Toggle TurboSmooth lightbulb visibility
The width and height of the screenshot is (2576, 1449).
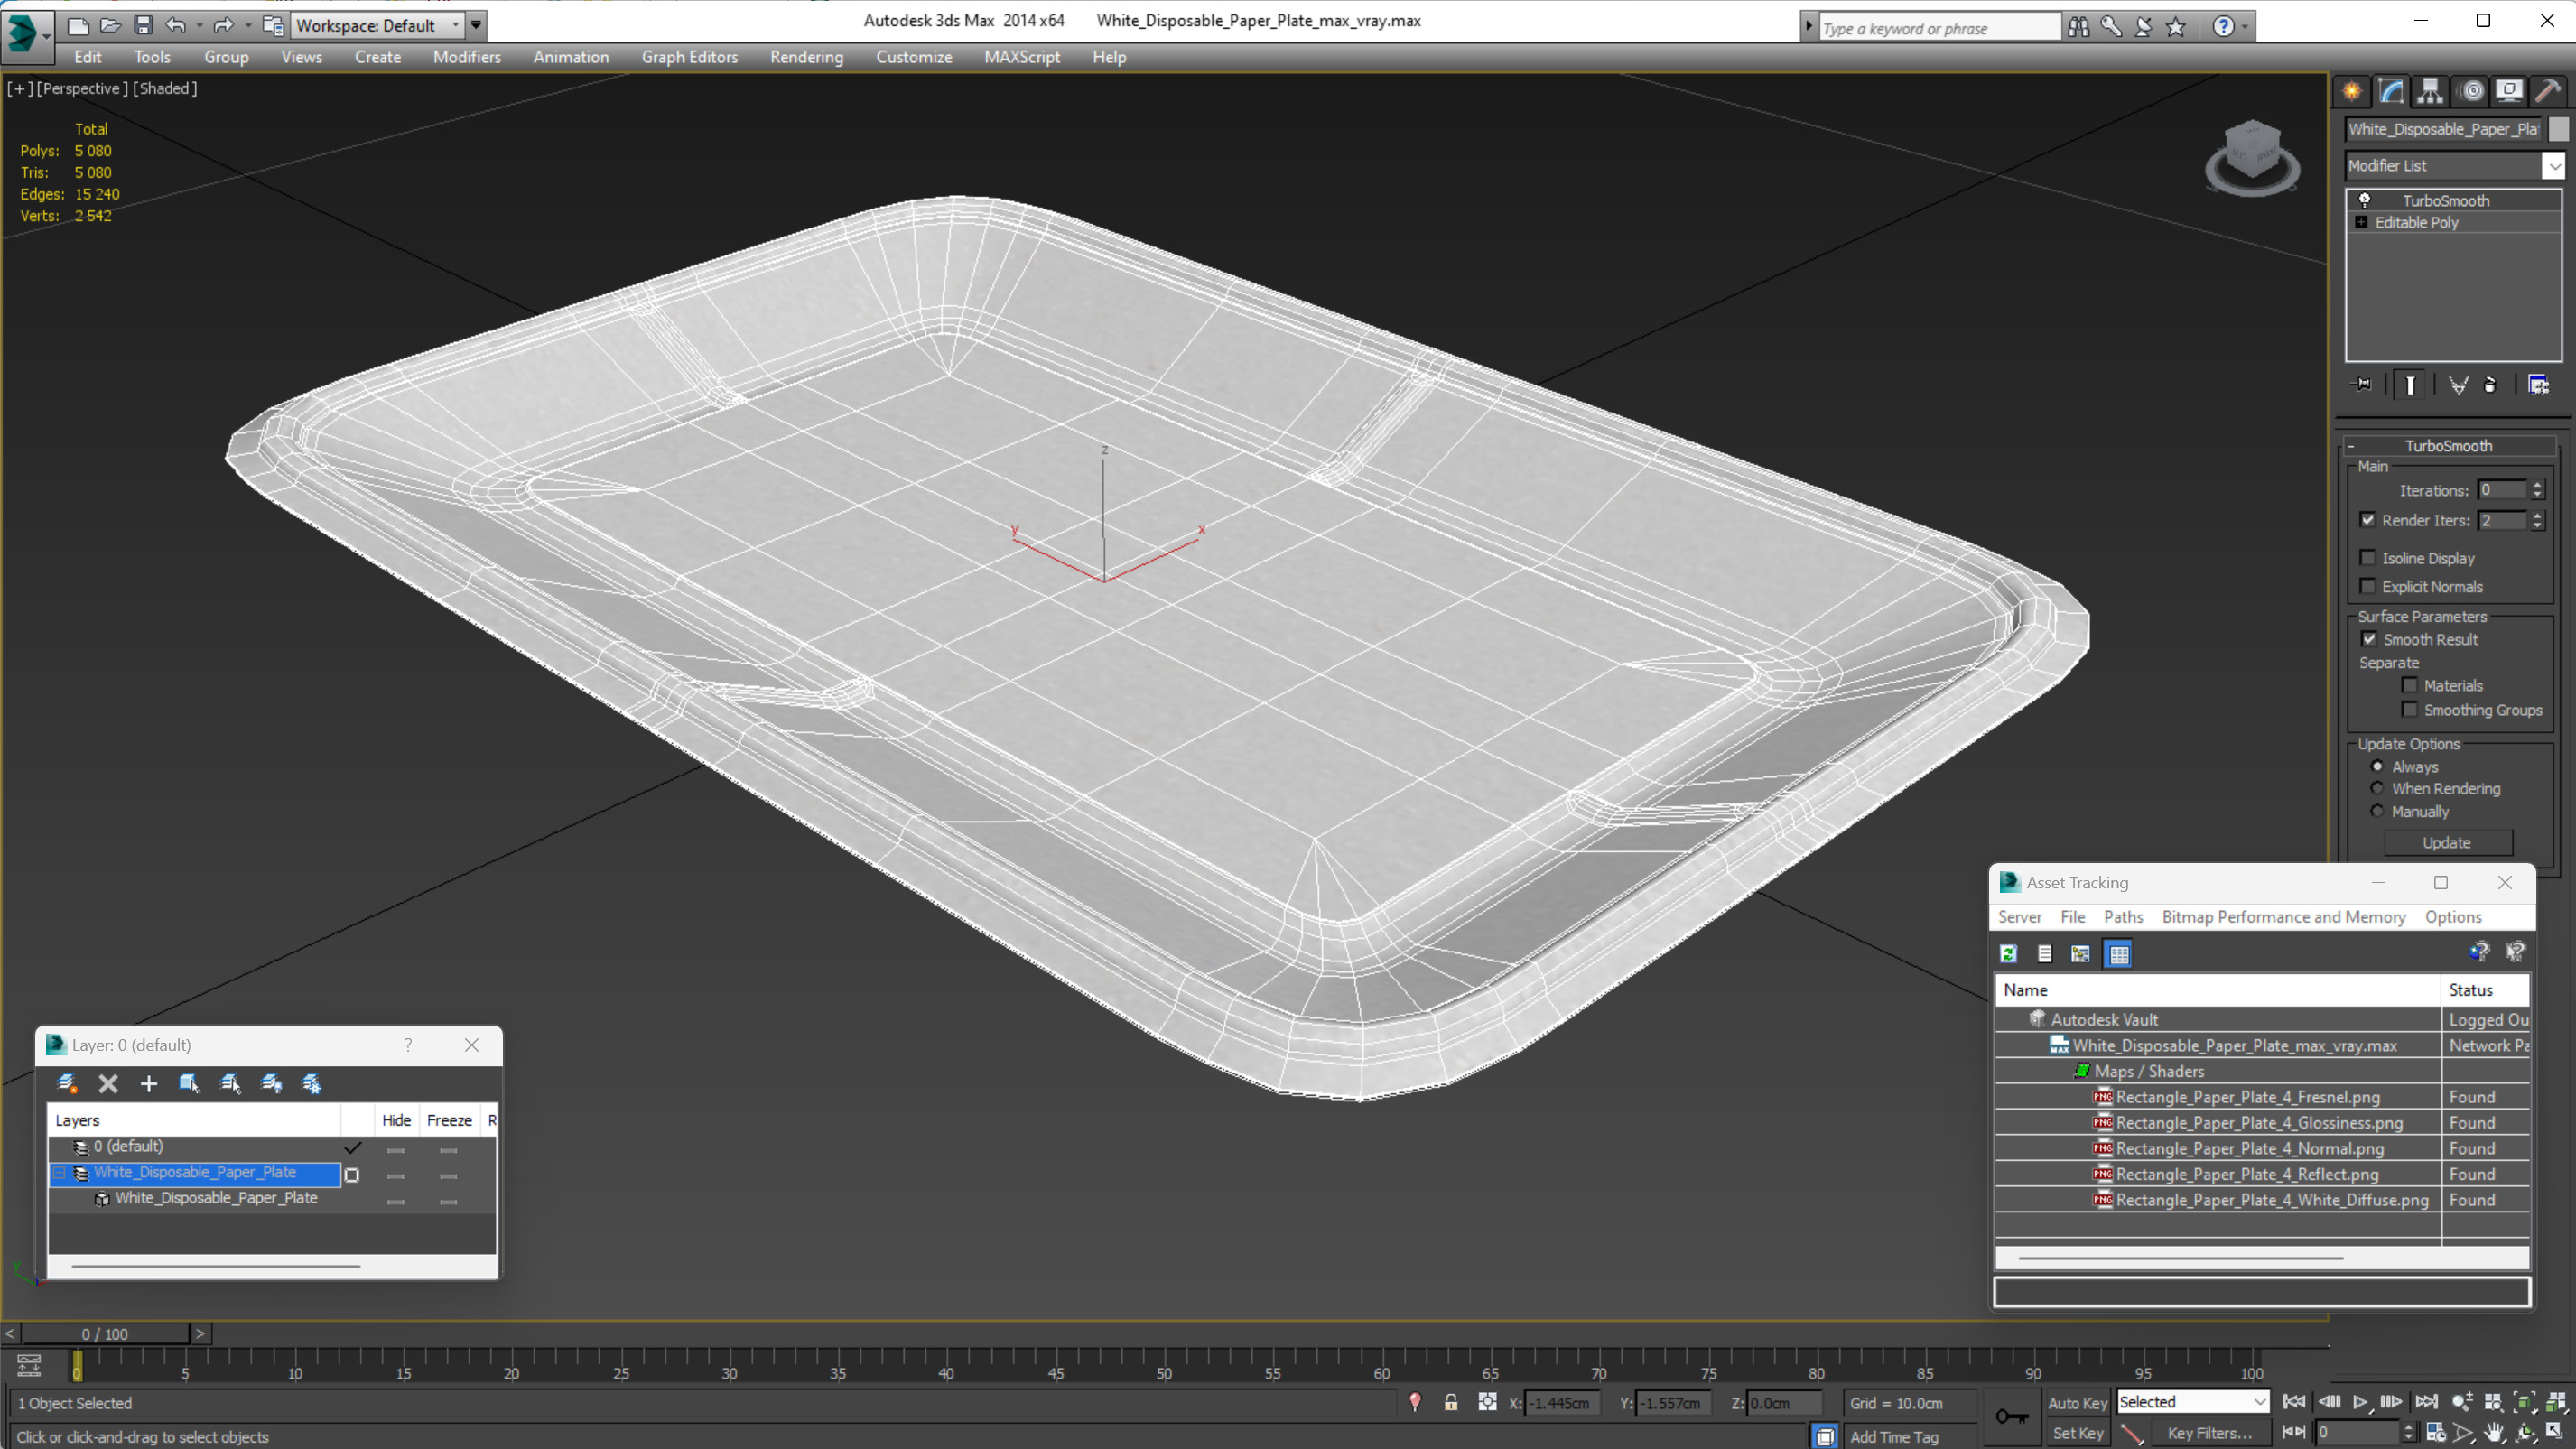2365,200
